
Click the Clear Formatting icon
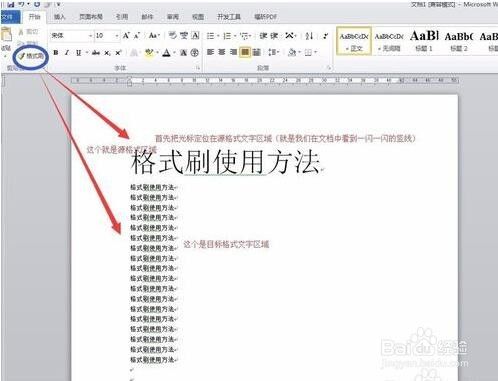pyautogui.click(x=172, y=36)
